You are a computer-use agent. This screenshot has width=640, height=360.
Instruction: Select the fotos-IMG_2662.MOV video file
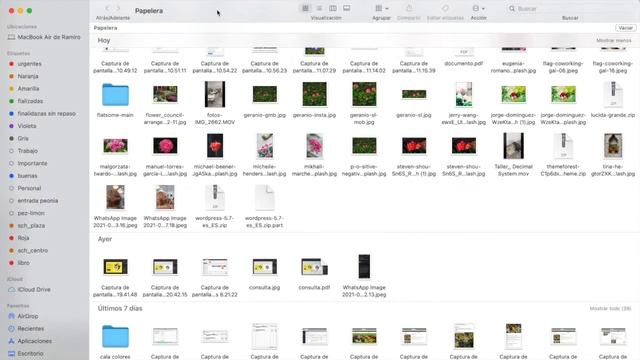pos(215,94)
